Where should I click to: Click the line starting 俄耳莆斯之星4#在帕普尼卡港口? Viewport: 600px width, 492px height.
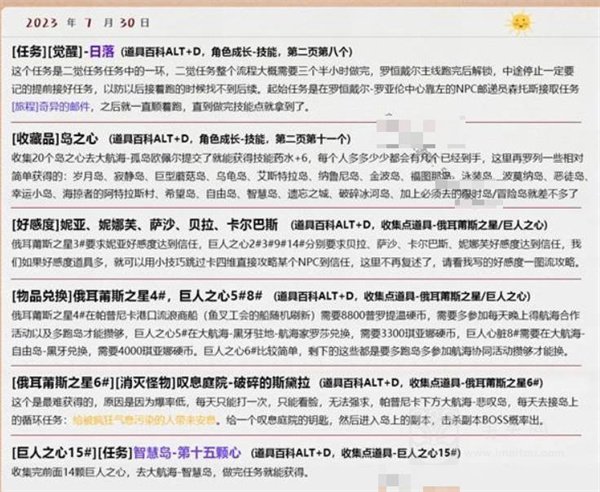[295, 315]
